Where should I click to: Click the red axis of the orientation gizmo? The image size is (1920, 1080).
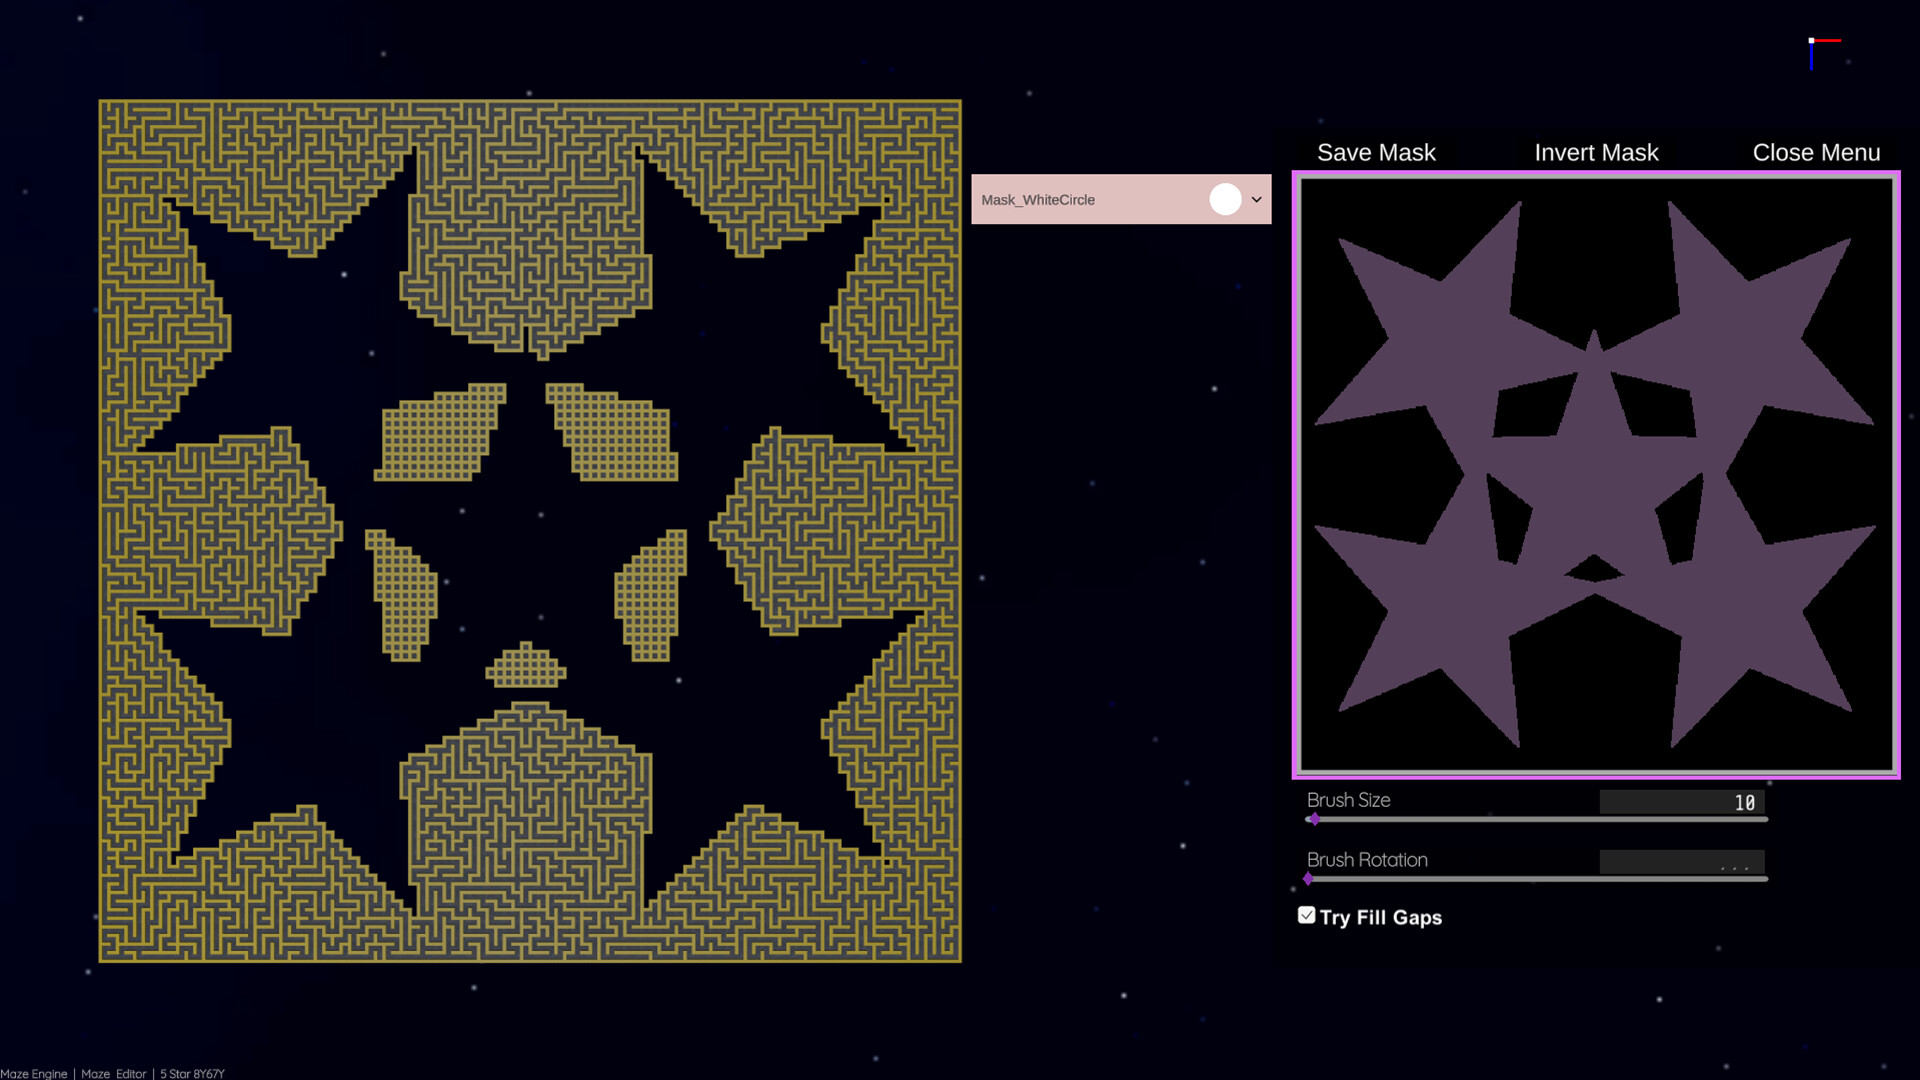pyautogui.click(x=1828, y=40)
